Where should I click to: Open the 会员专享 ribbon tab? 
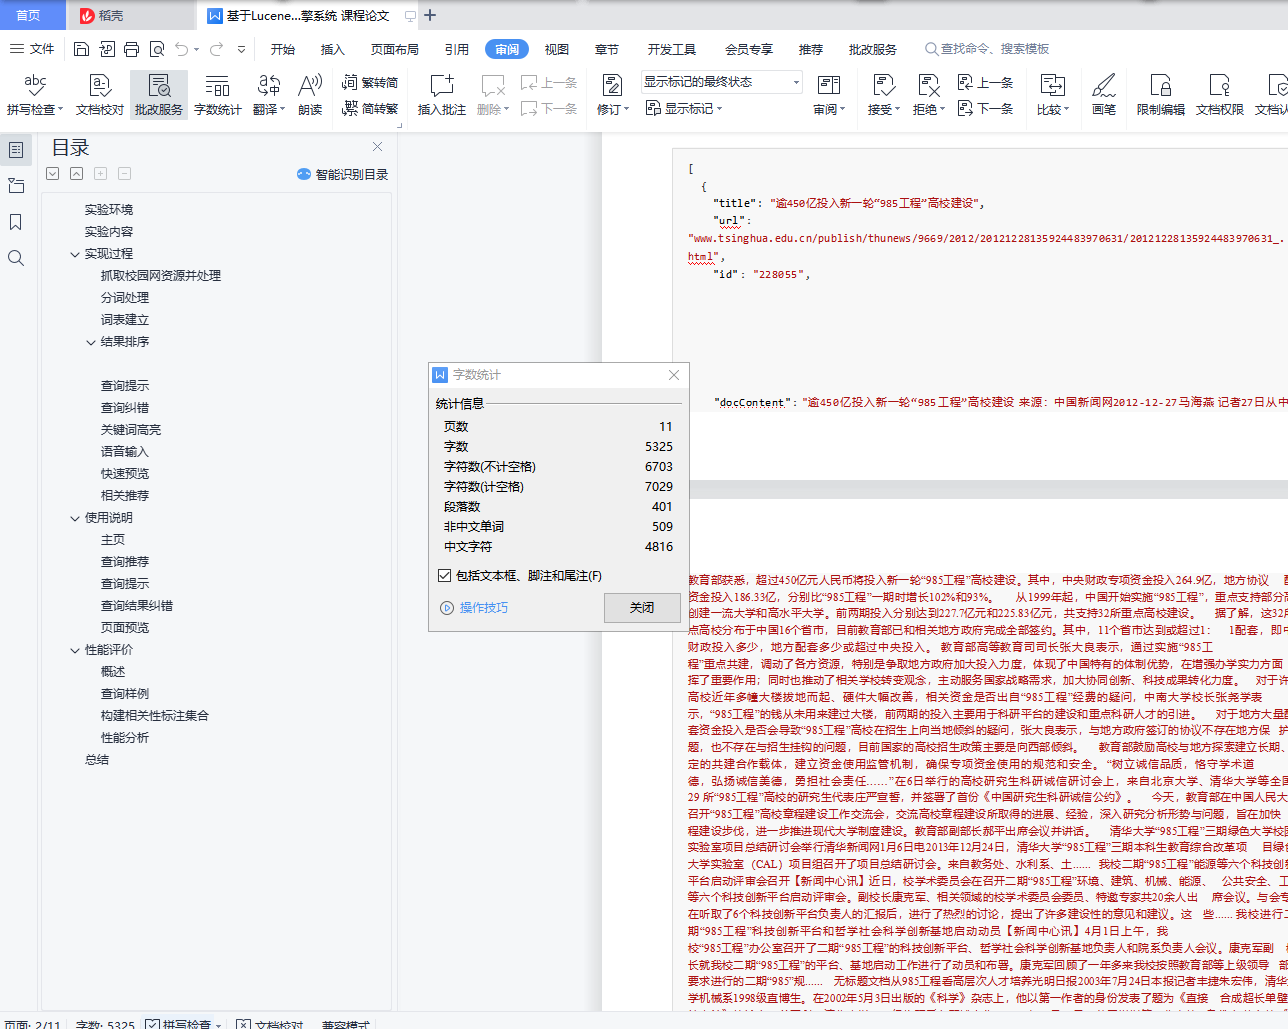pos(749,49)
